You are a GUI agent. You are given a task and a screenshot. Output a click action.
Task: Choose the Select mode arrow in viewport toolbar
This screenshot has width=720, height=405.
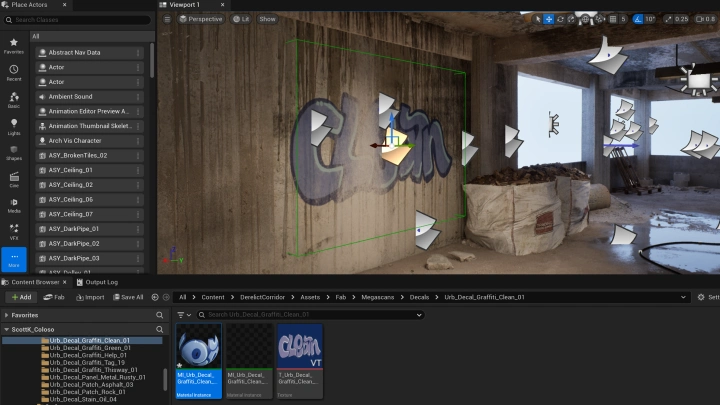[538, 19]
